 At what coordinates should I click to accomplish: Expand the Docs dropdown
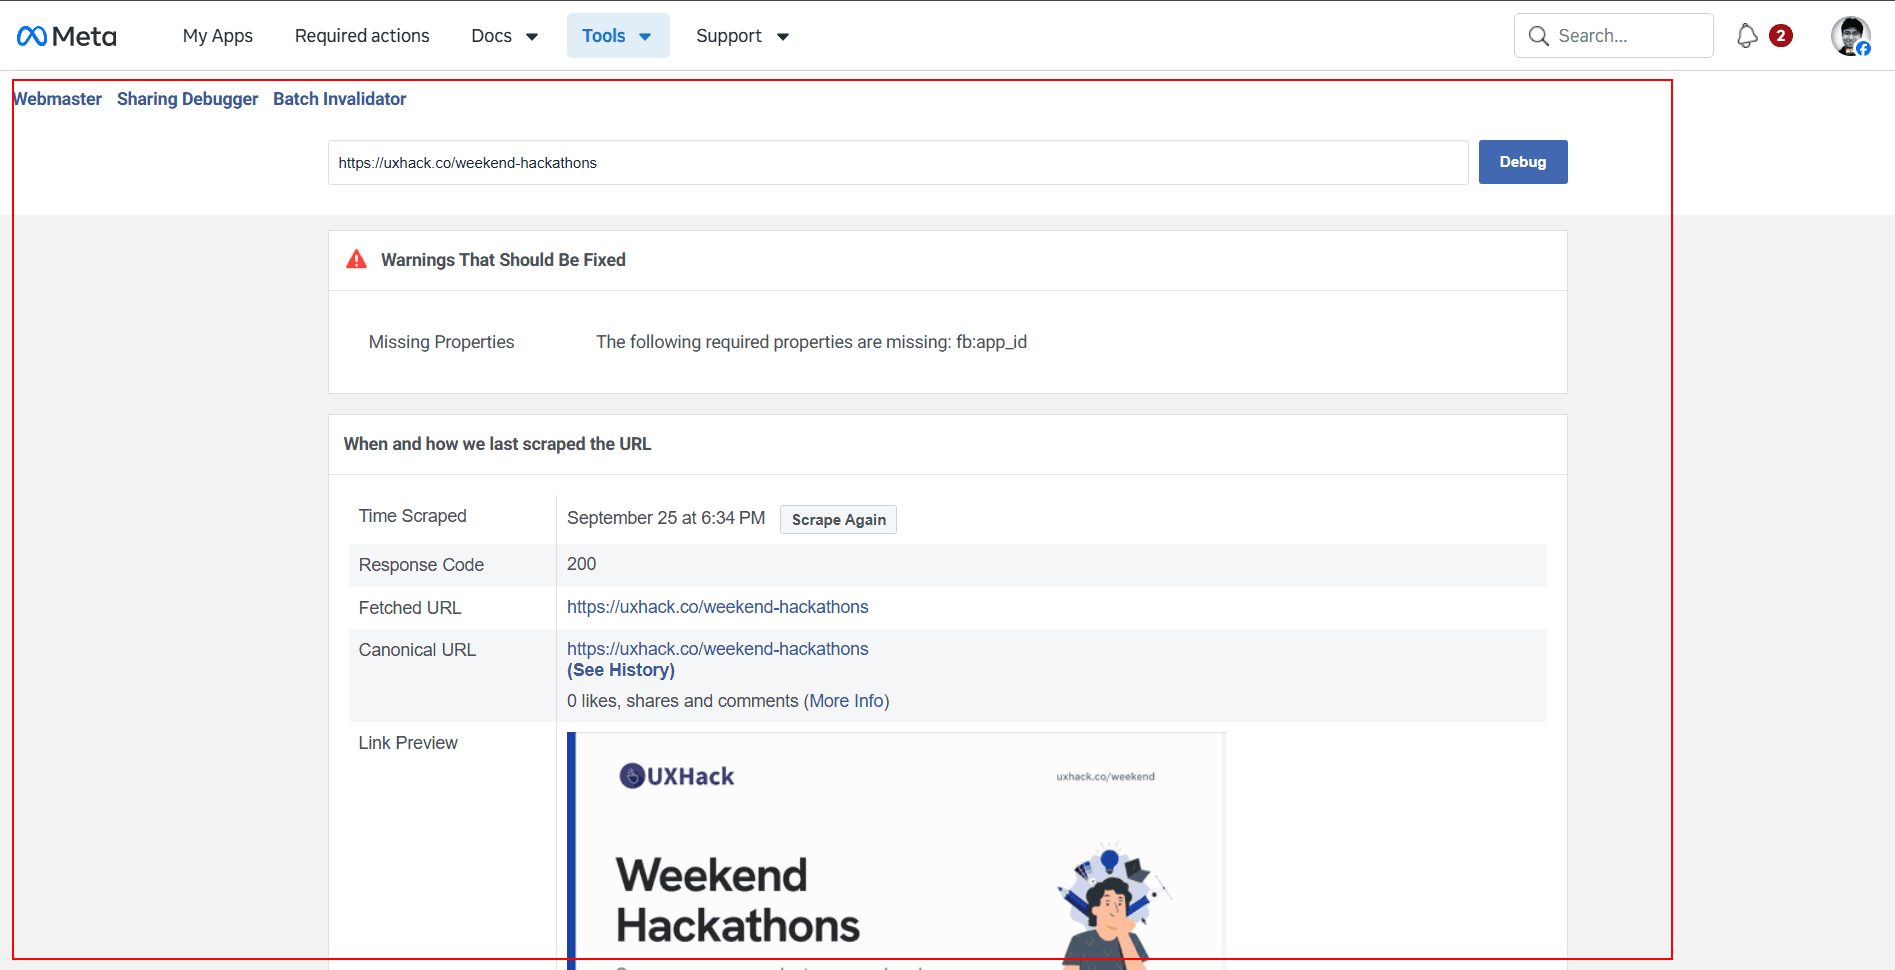[505, 36]
